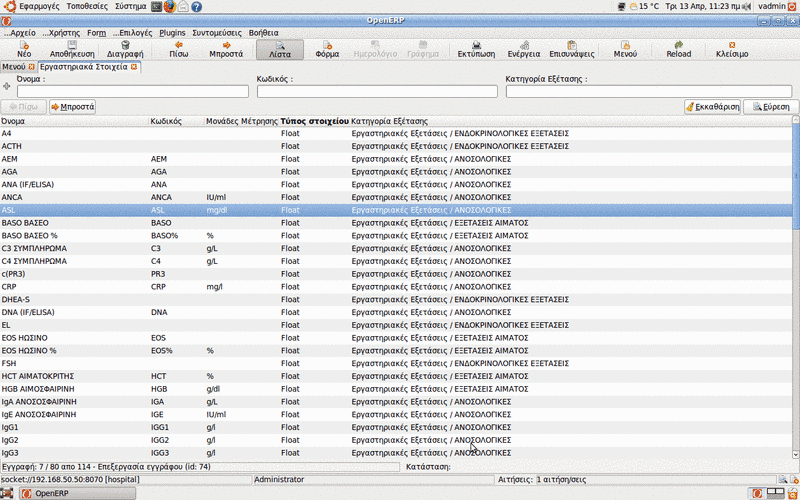Open Επισυνάψεις attachments
The image size is (800, 500).
click(x=571, y=49)
